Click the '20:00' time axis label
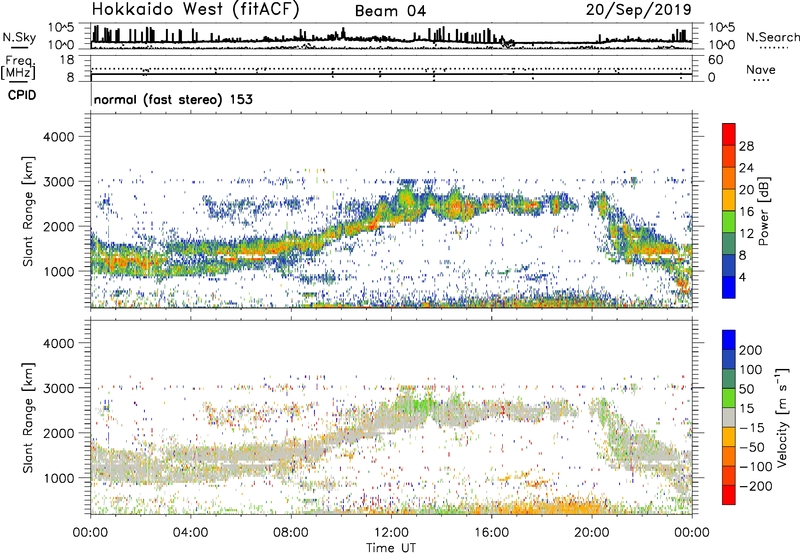The width and height of the screenshot is (800, 554). [x=592, y=533]
